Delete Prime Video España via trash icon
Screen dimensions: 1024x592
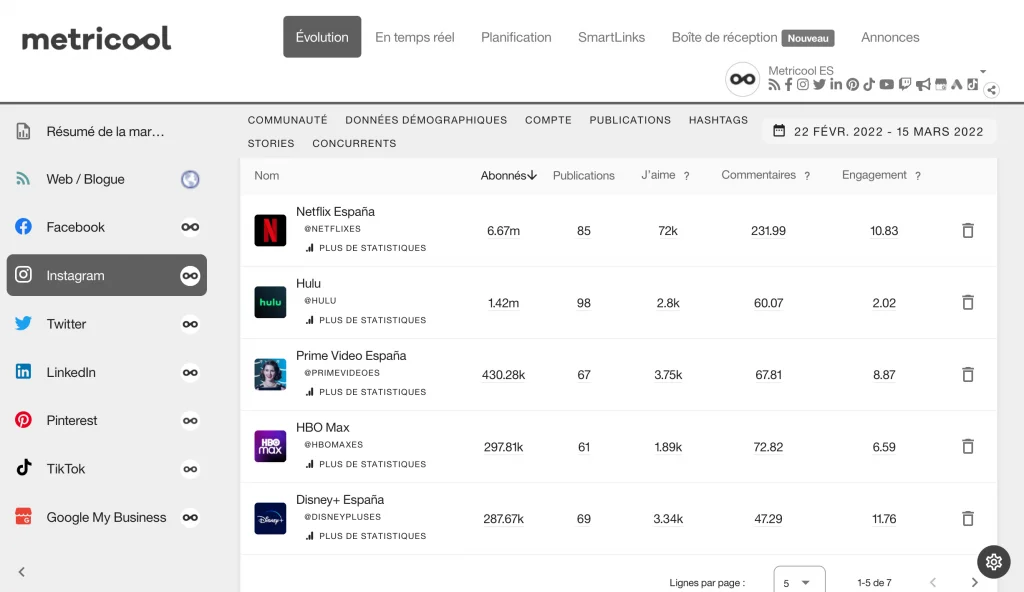tap(968, 374)
